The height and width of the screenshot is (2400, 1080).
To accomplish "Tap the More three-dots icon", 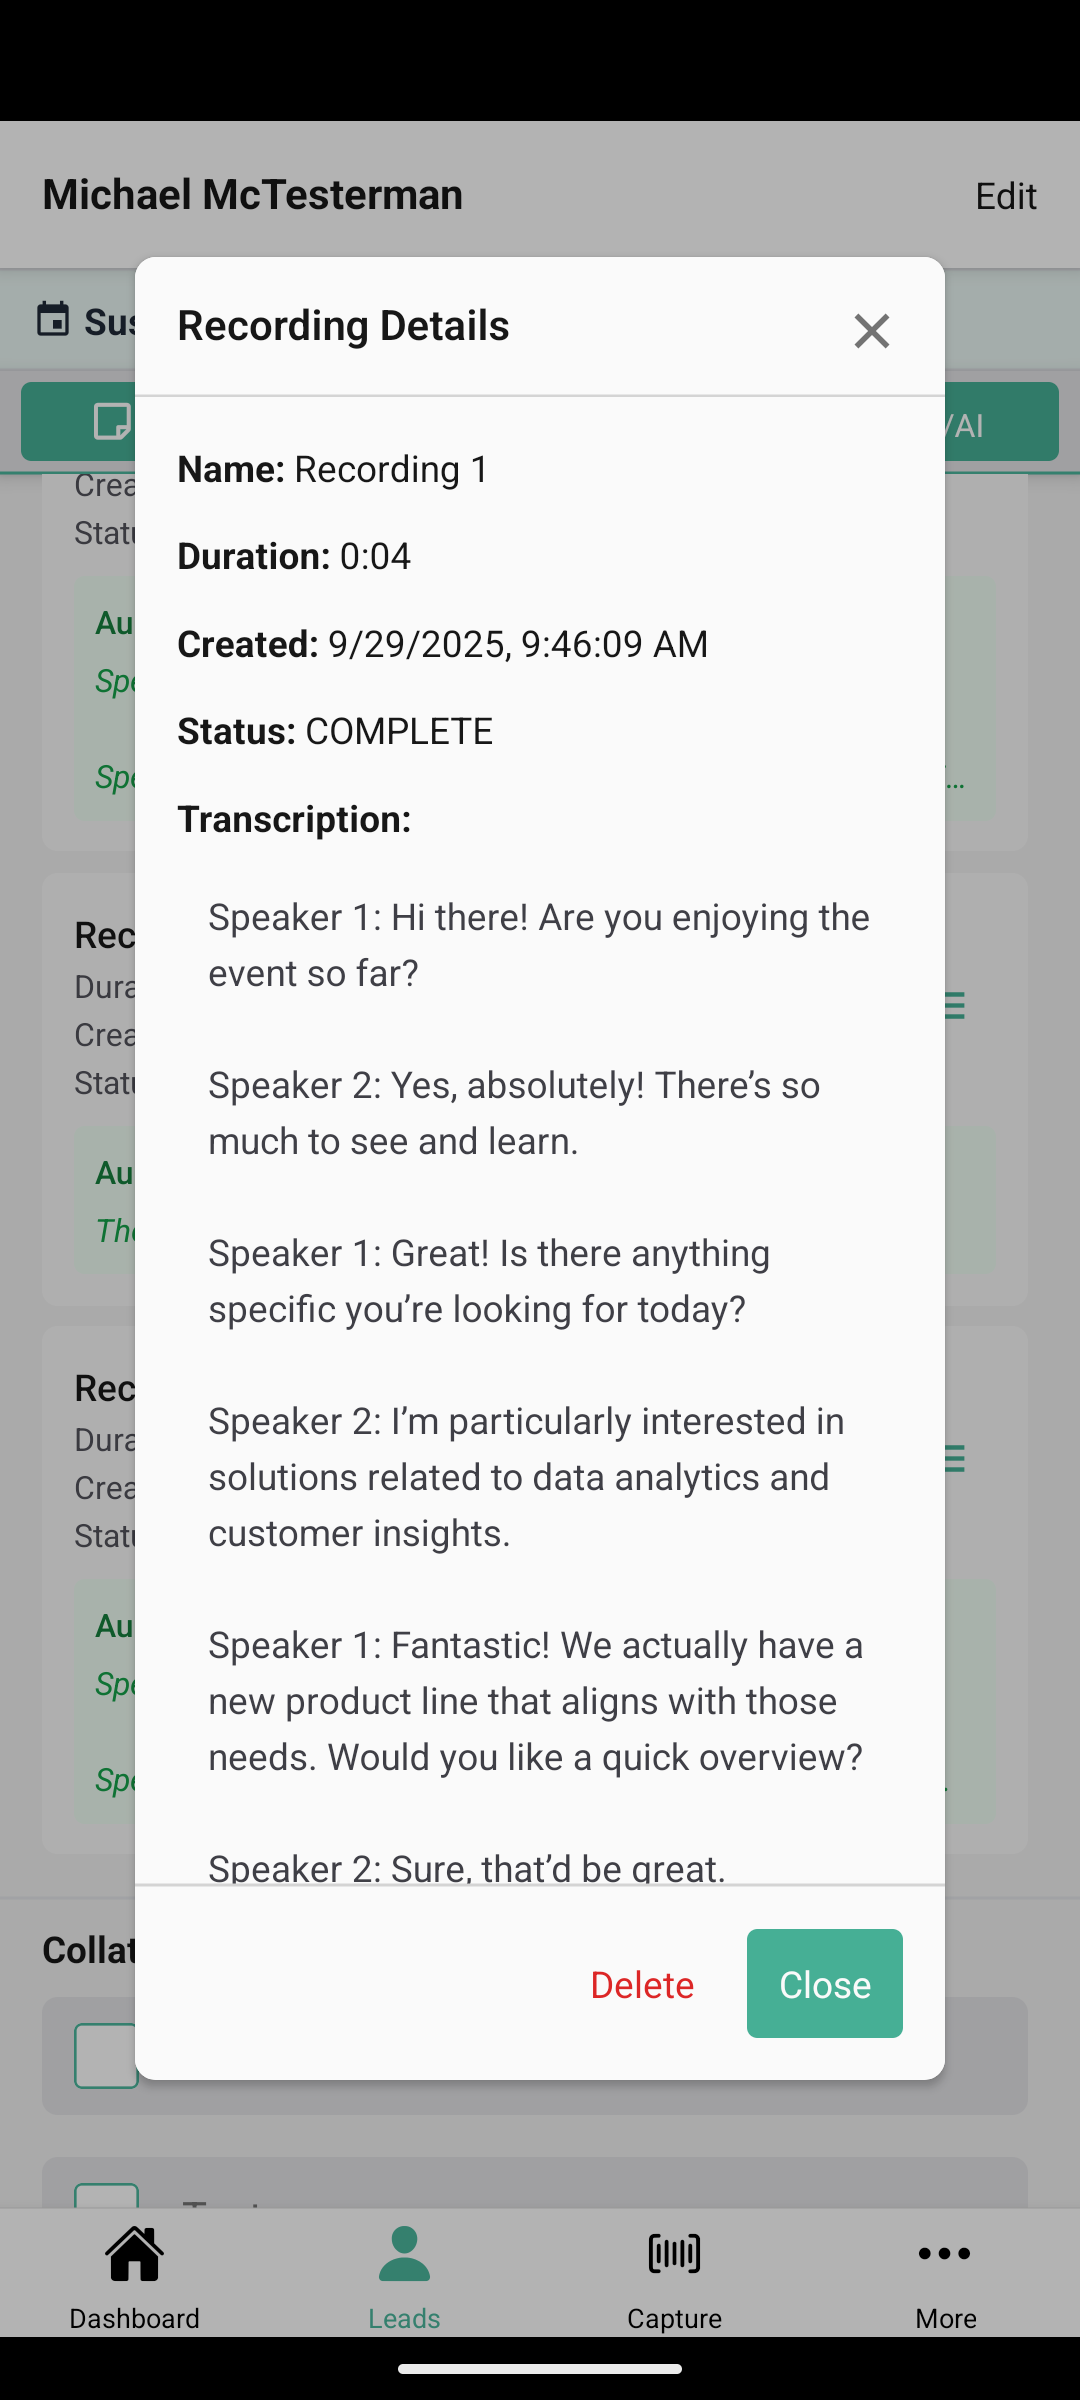I will click(945, 2255).
